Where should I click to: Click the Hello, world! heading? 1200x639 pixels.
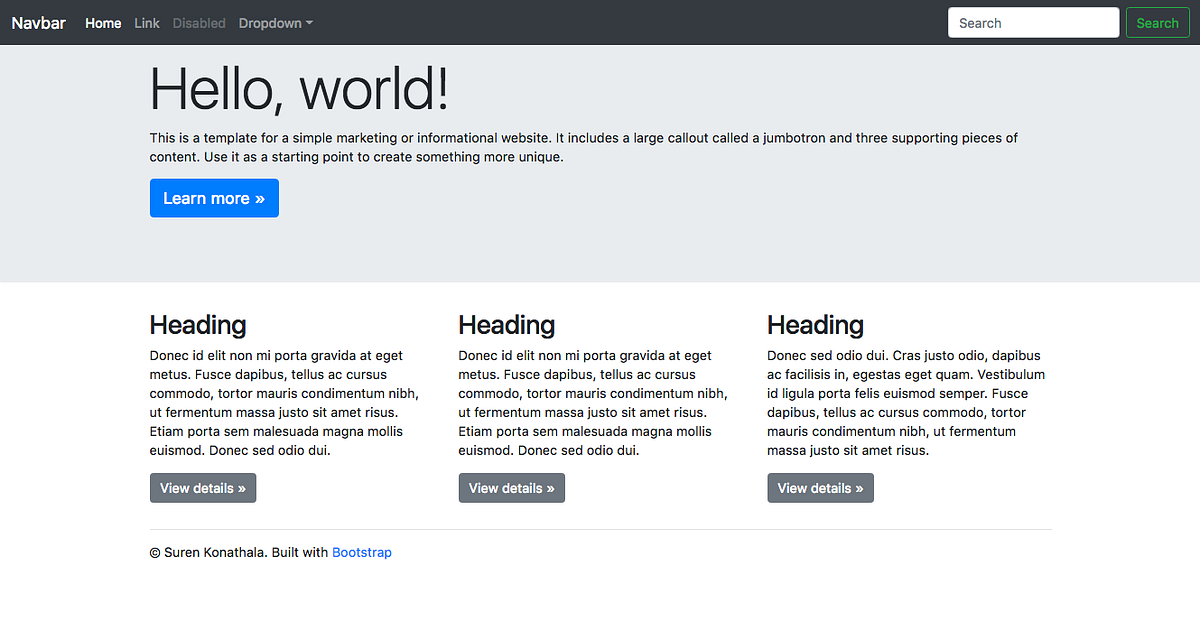tap(298, 90)
